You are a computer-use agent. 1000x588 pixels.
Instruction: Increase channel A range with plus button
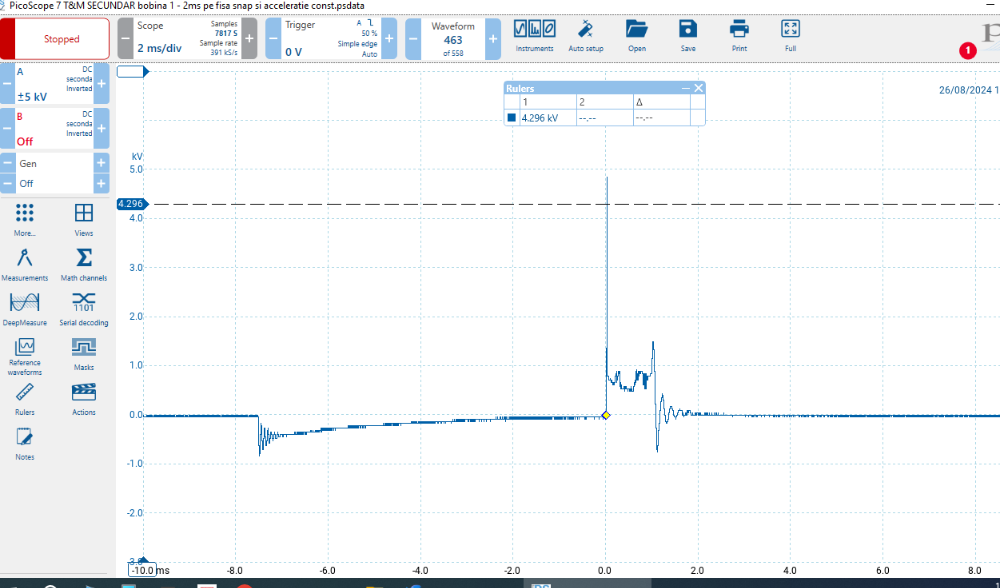click(x=101, y=84)
